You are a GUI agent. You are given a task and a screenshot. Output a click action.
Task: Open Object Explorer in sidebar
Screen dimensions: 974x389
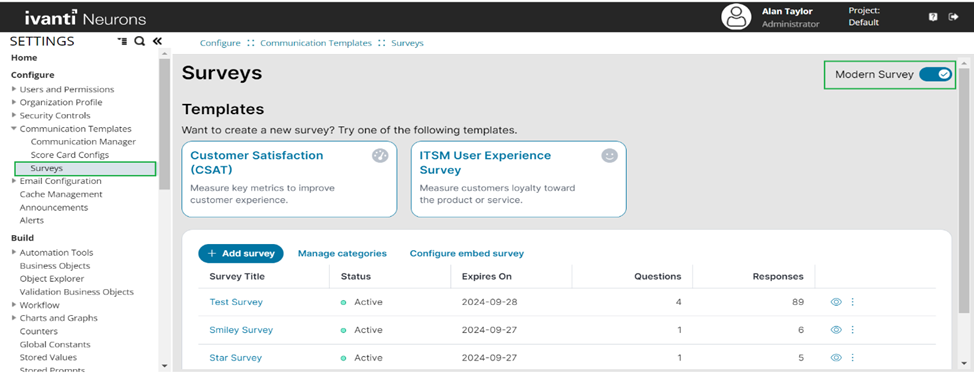point(52,279)
